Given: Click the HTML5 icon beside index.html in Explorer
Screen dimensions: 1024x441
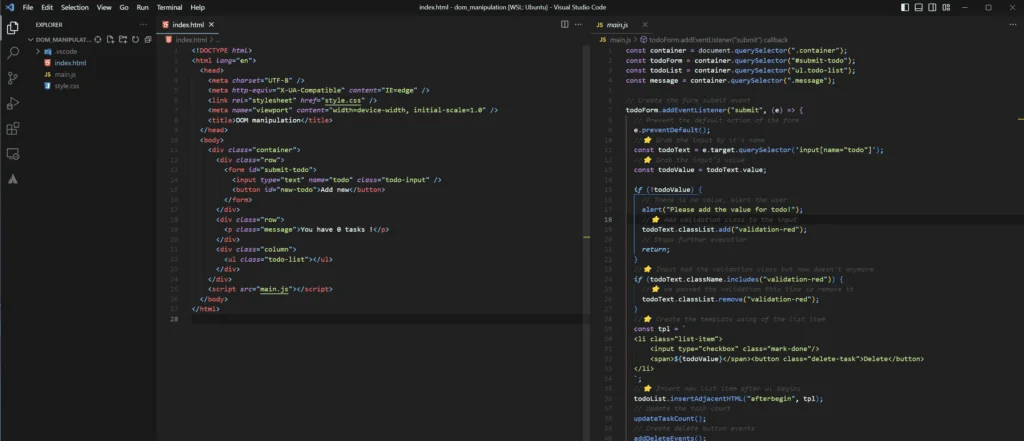Looking at the screenshot, I should [47, 63].
